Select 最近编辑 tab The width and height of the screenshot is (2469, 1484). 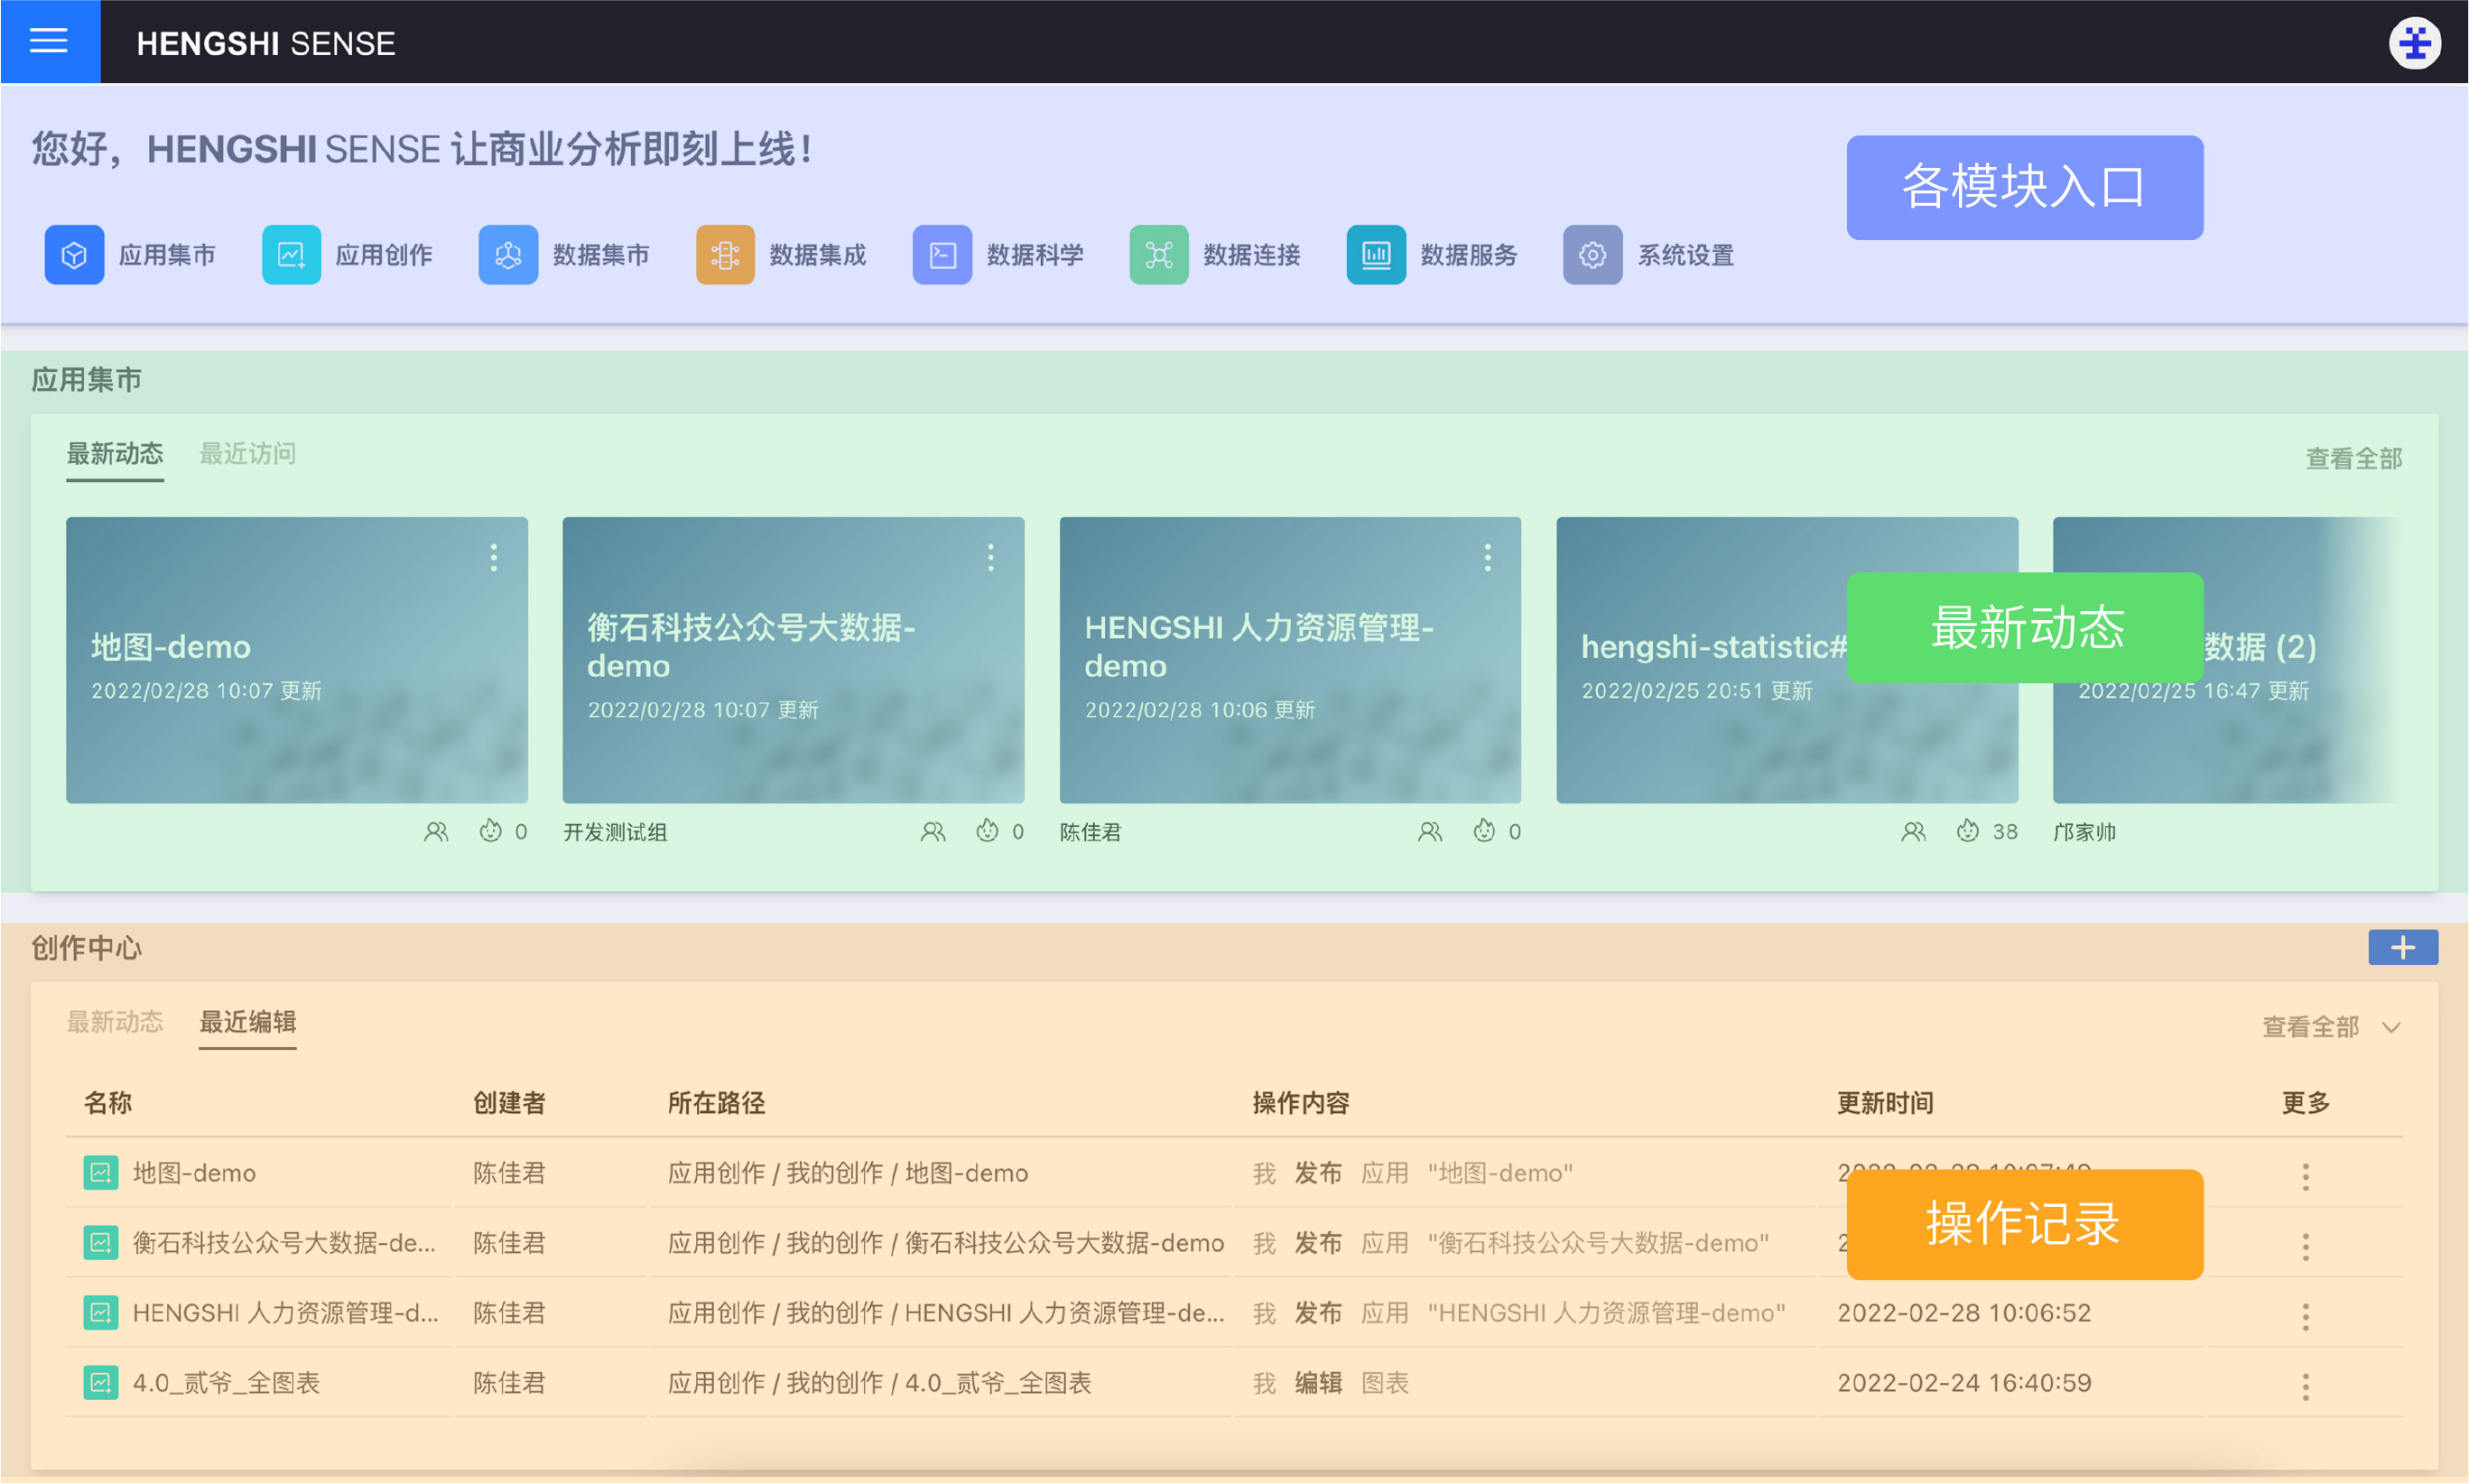coord(248,1022)
